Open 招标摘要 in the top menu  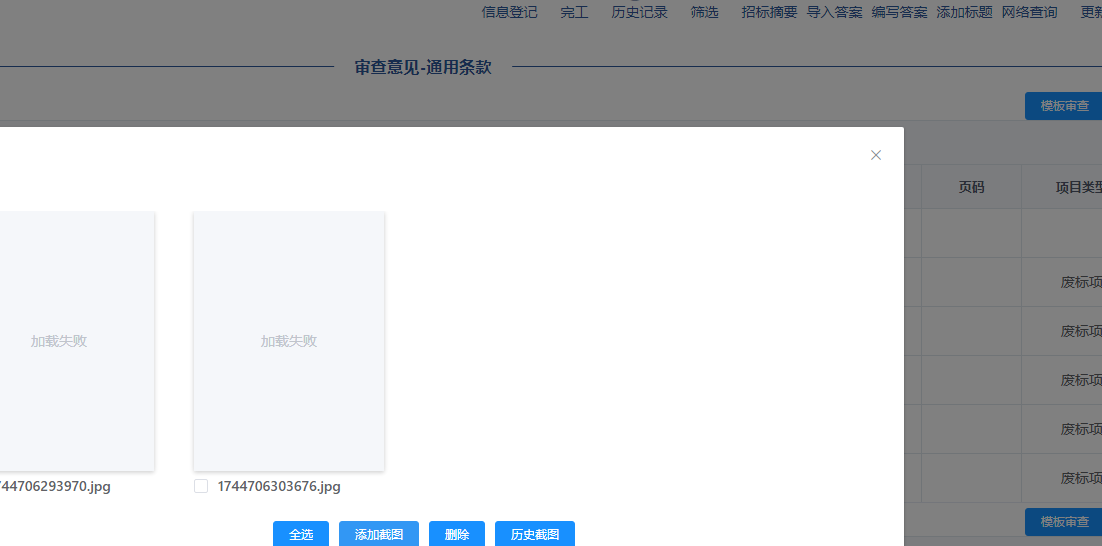(x=770, y=12)
